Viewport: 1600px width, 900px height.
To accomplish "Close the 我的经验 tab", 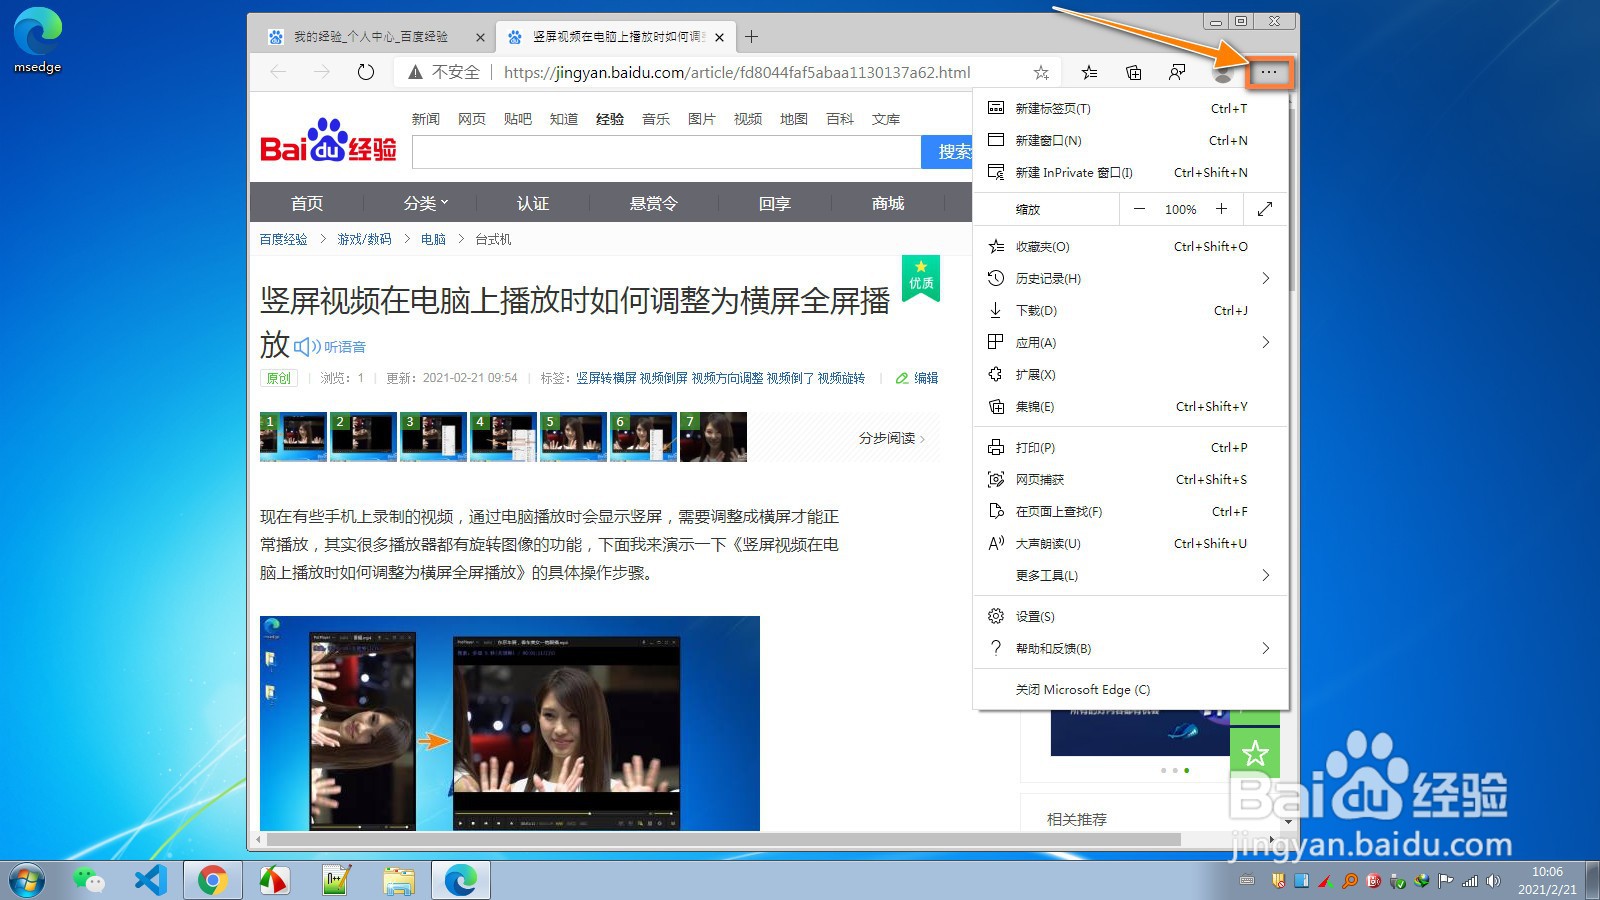I will (480, 37).
